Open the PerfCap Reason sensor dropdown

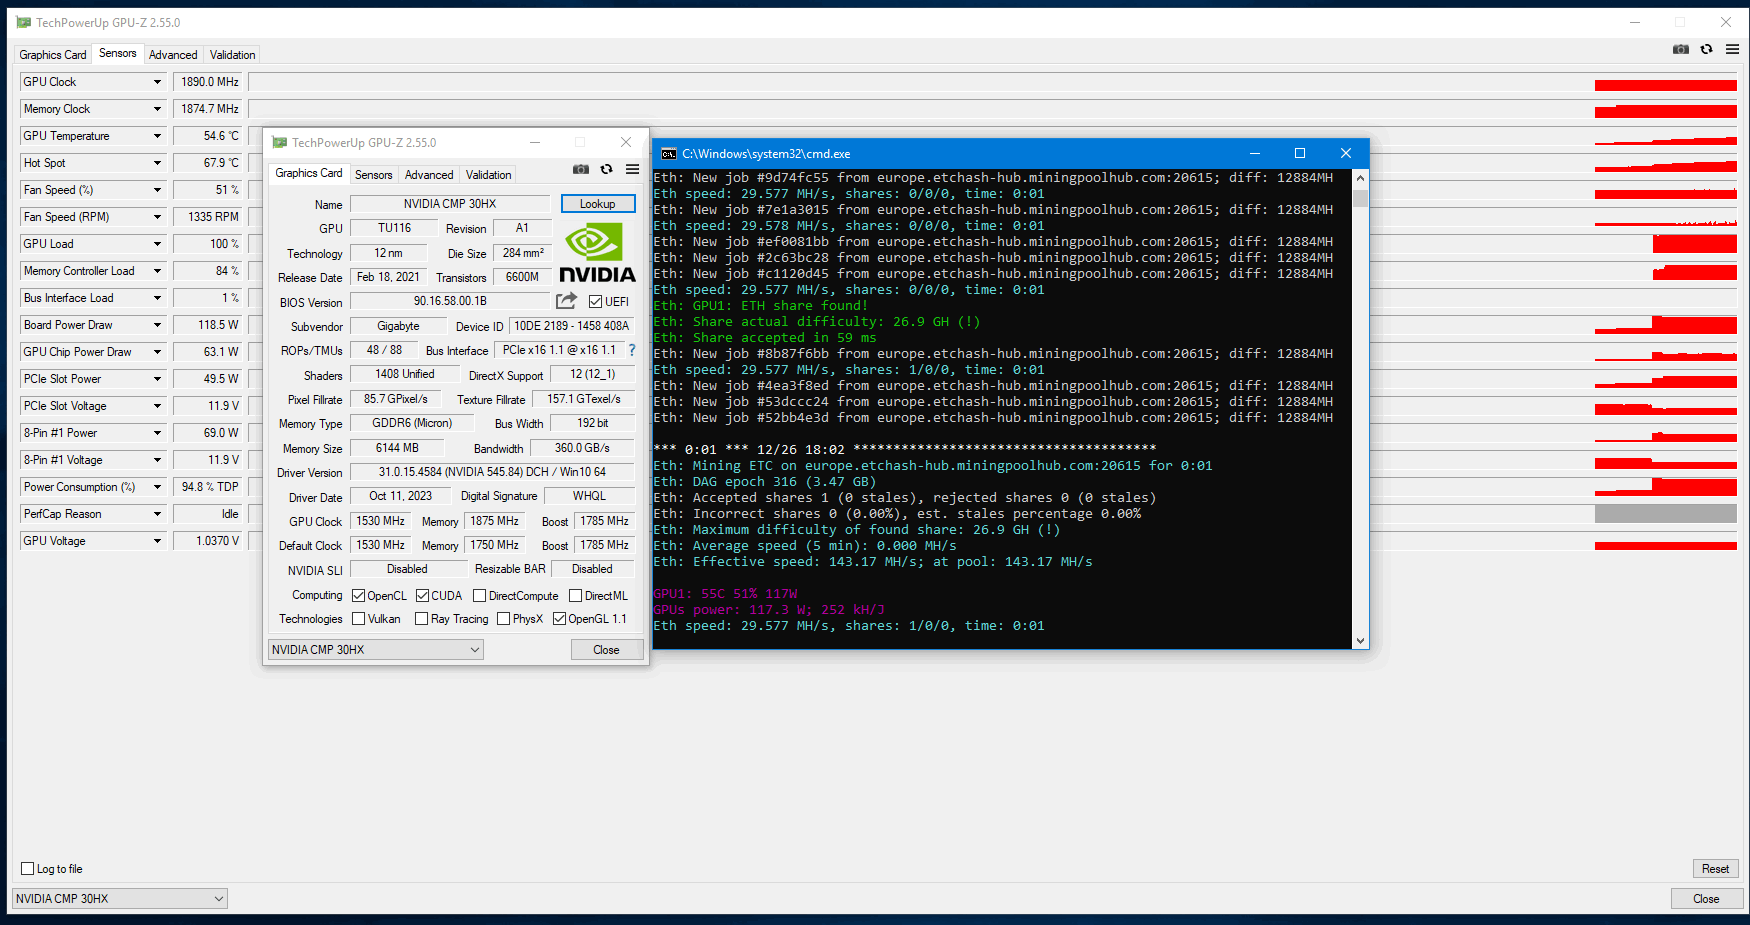[157, 514]
